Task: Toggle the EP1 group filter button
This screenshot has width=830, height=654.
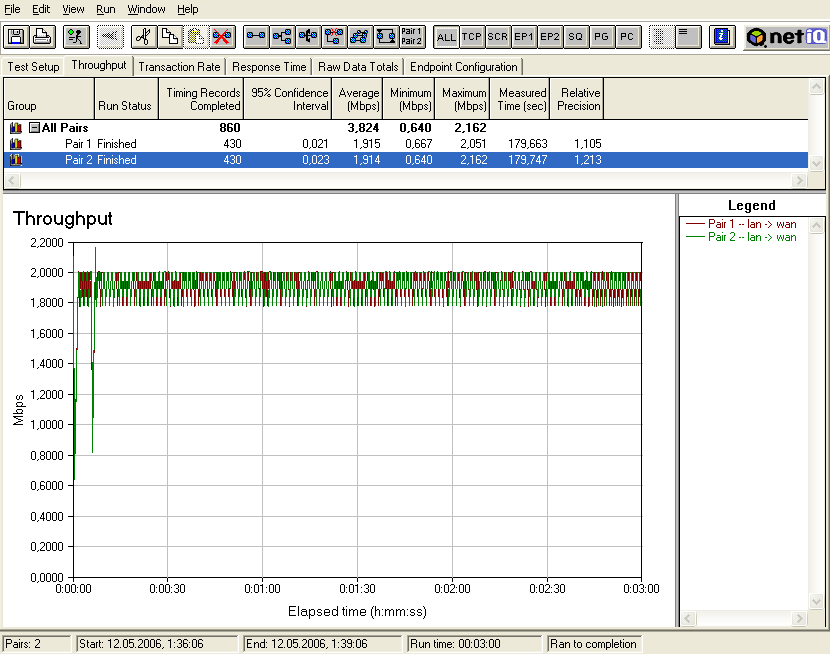Action: [x=524, y=37]
